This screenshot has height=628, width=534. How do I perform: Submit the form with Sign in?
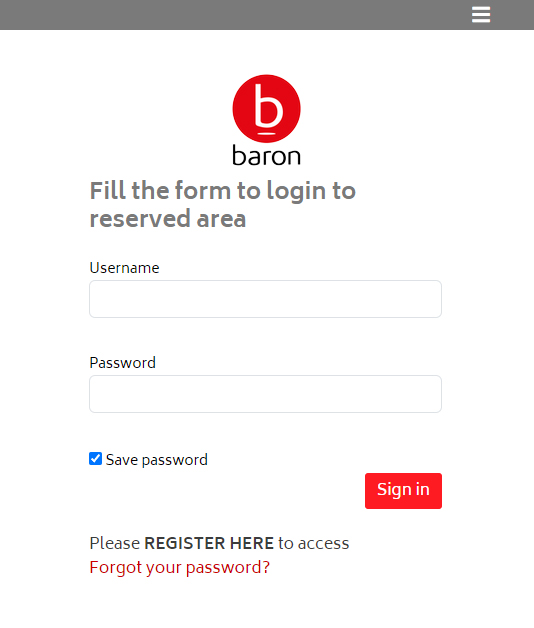coord(403,491)
